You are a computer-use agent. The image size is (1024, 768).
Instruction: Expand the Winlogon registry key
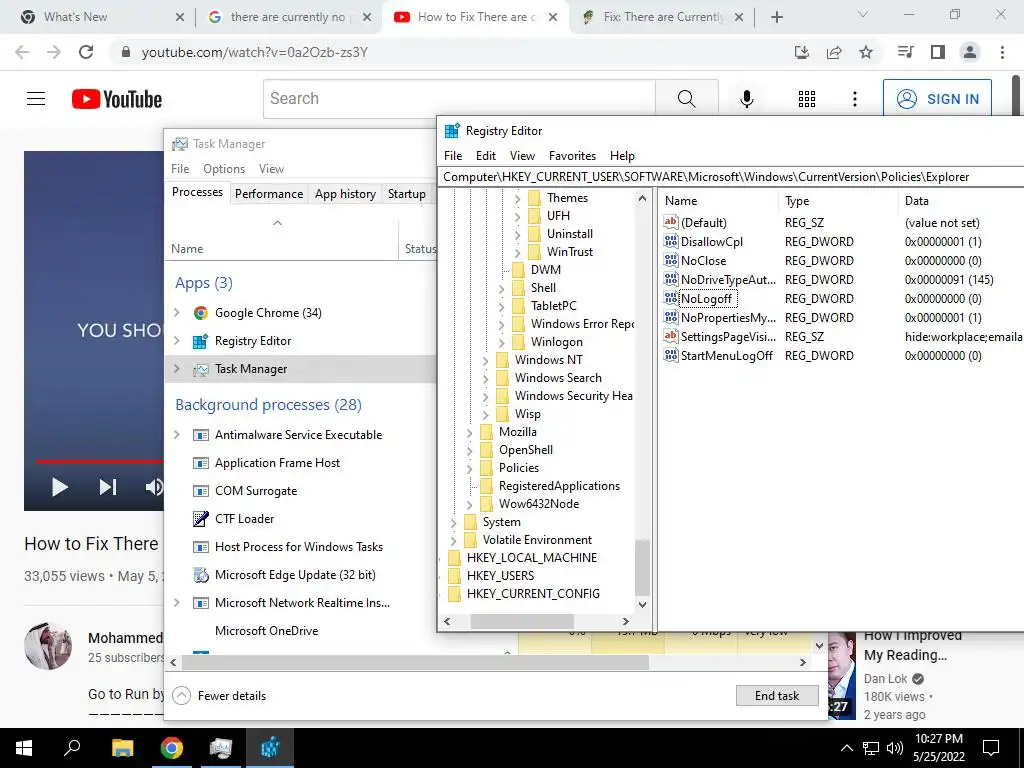502,342
